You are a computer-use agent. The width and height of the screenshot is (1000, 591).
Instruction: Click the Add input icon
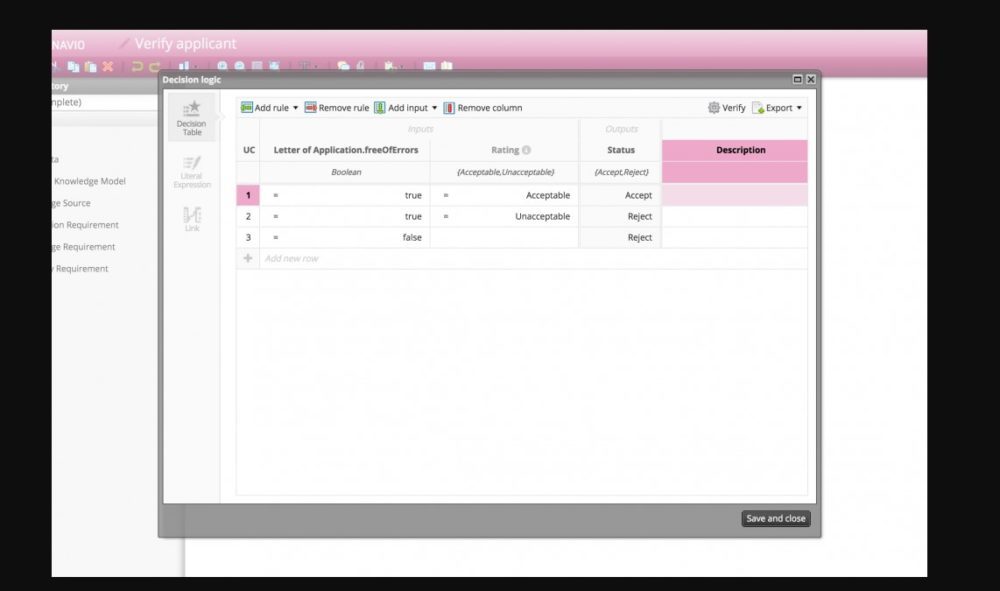380,108
